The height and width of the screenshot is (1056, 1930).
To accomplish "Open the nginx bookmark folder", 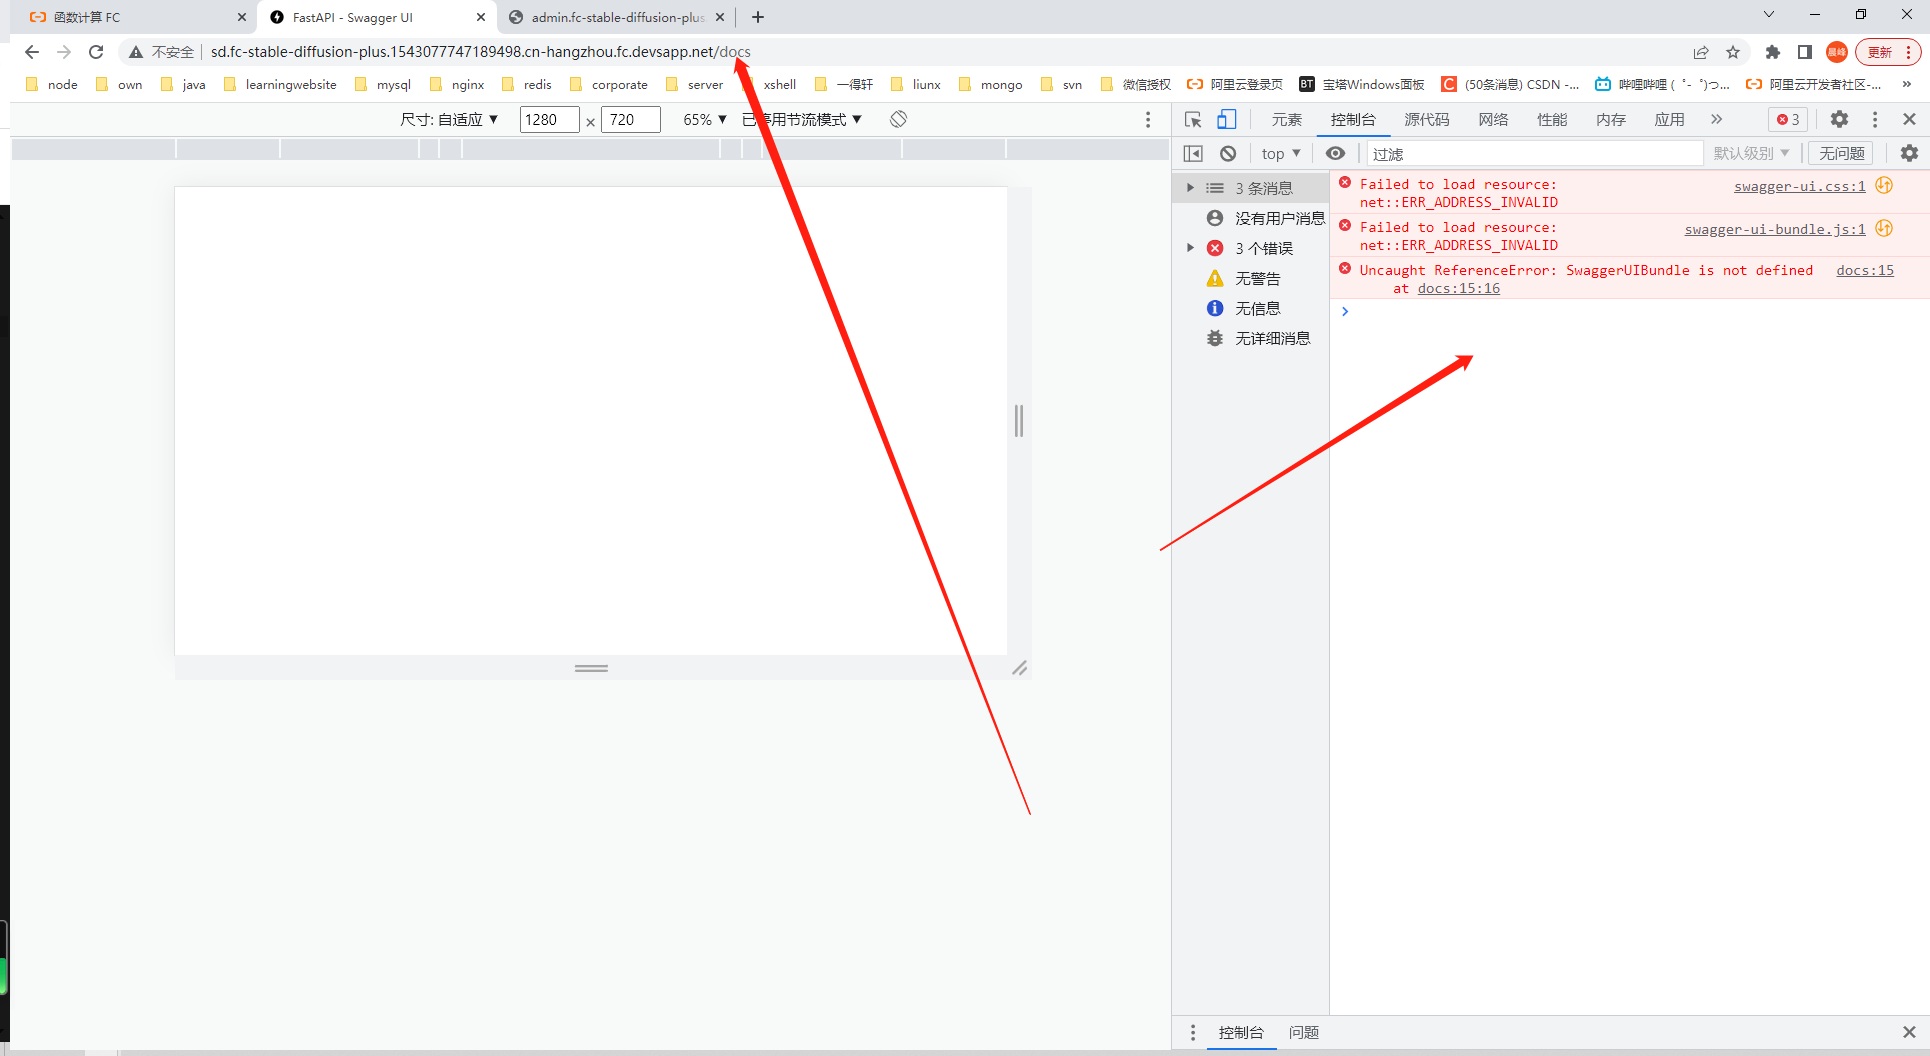I will click(x=457, y=85).
